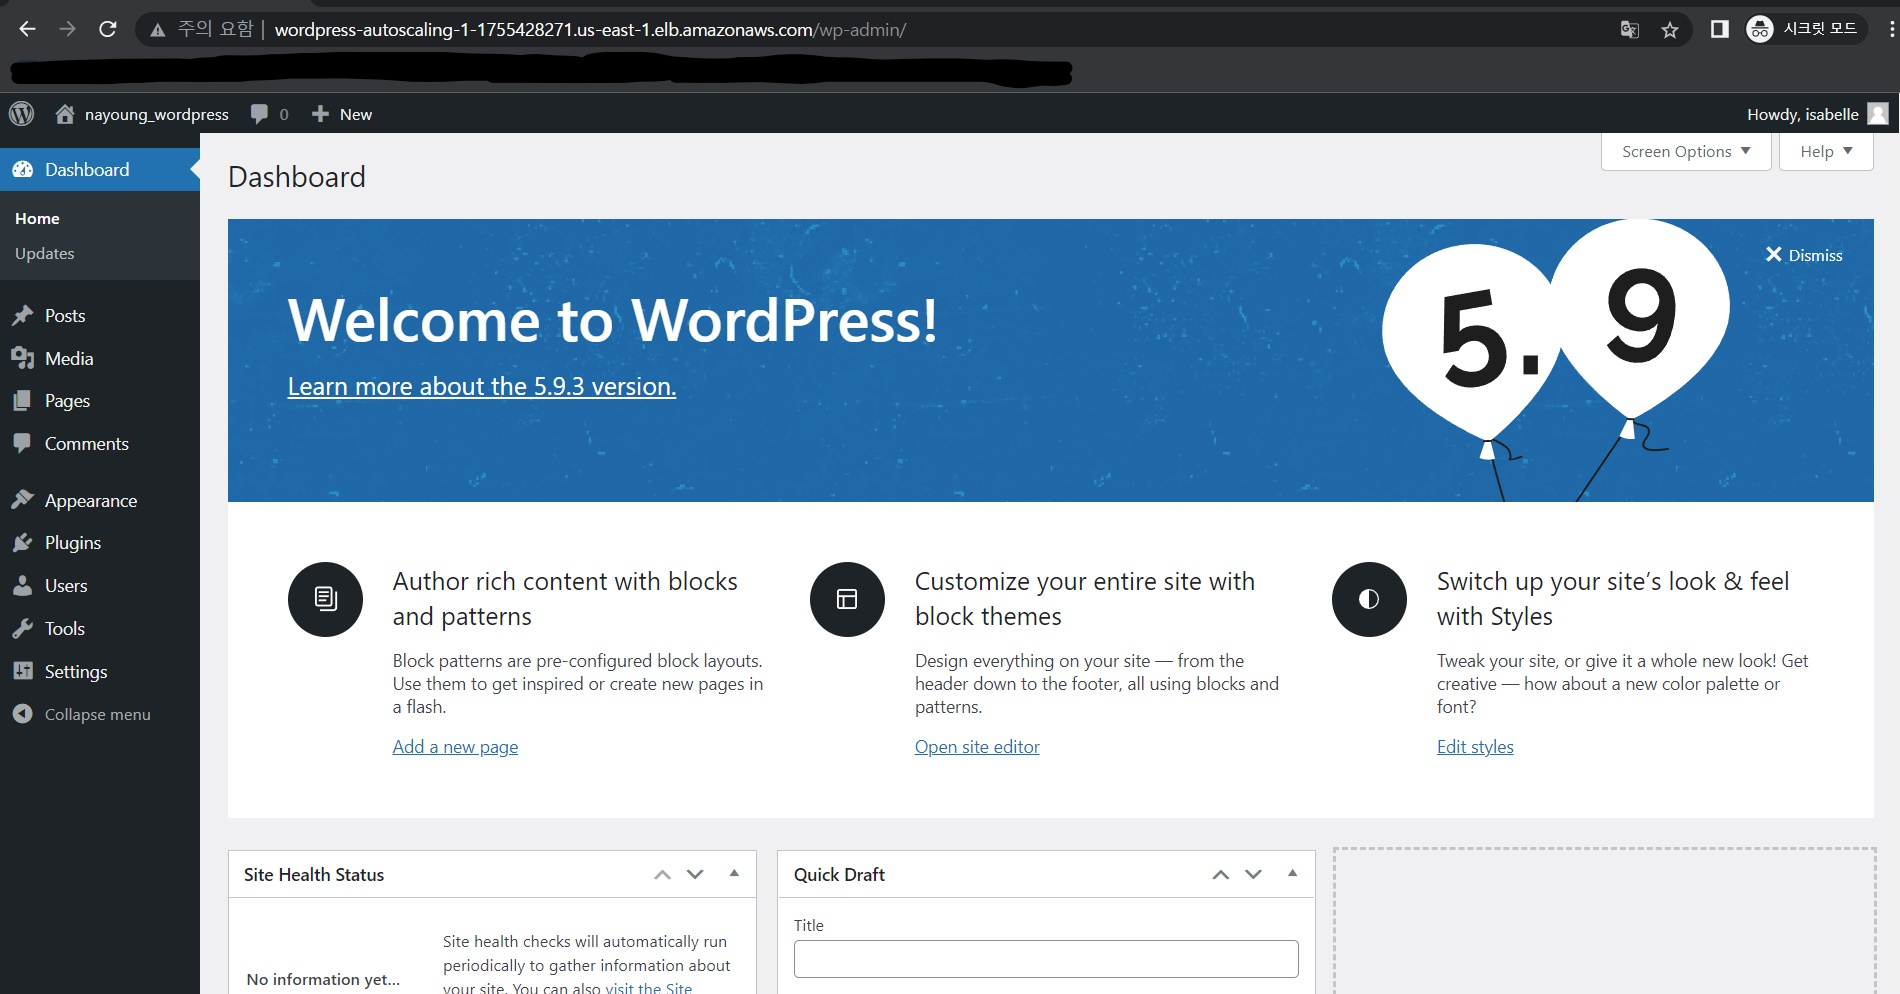The height and width of the screenshot is (994, 1900).
Task: Move Site Health Status widget up
Action: 662,875
